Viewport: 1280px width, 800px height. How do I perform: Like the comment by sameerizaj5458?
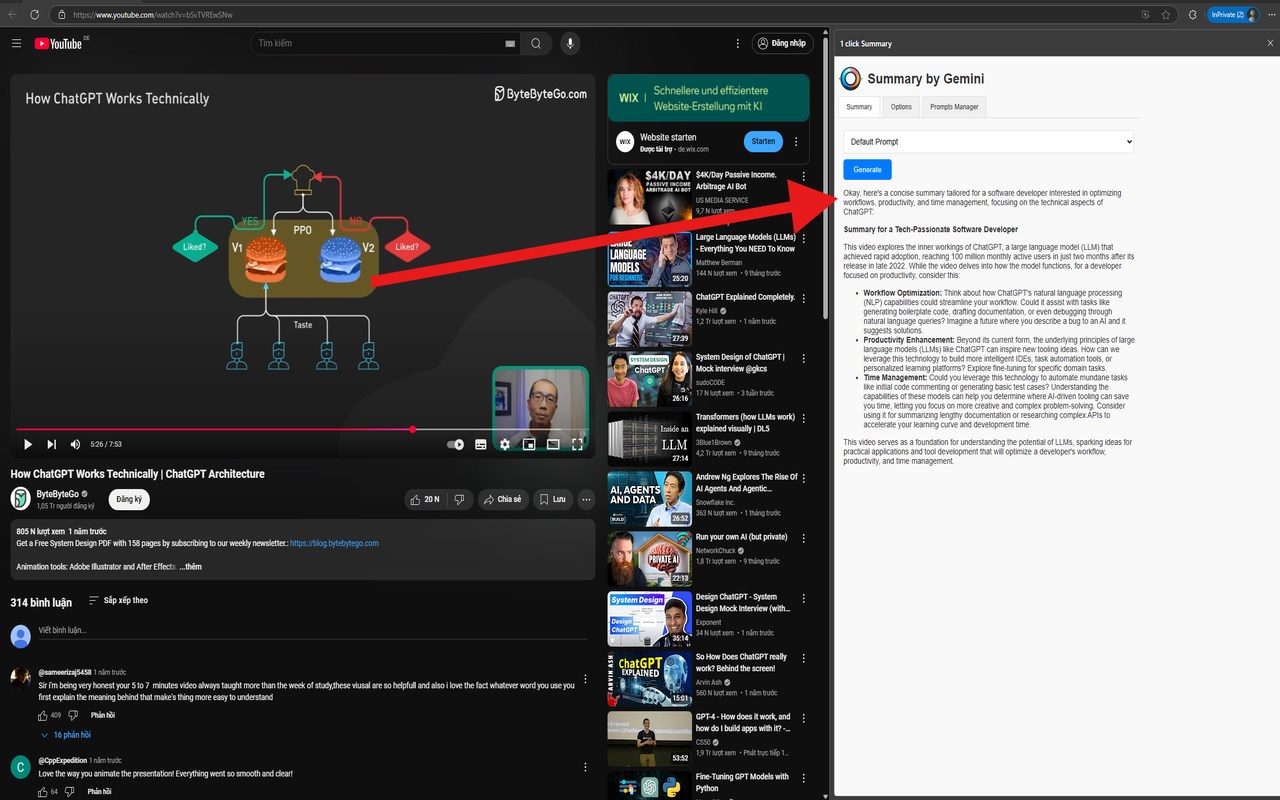[x=42, y=716]
